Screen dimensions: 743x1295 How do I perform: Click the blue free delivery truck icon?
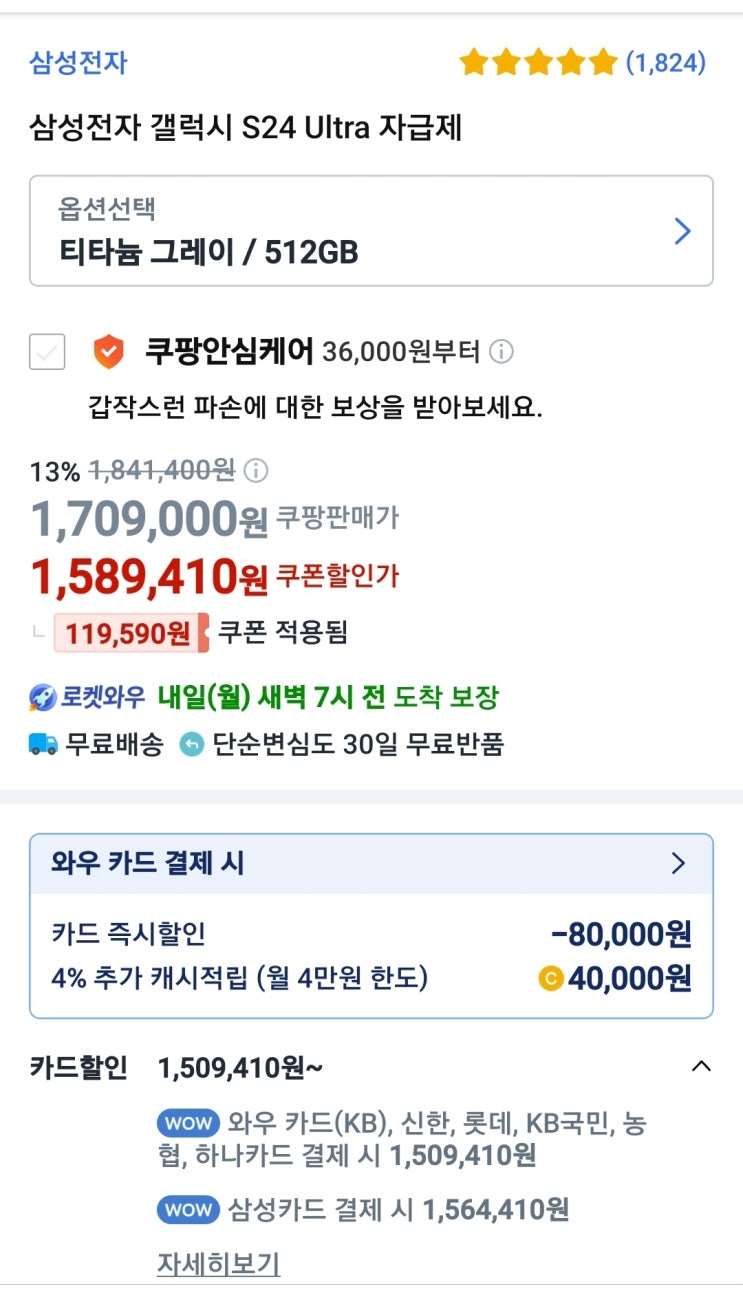tap(43, 745)
